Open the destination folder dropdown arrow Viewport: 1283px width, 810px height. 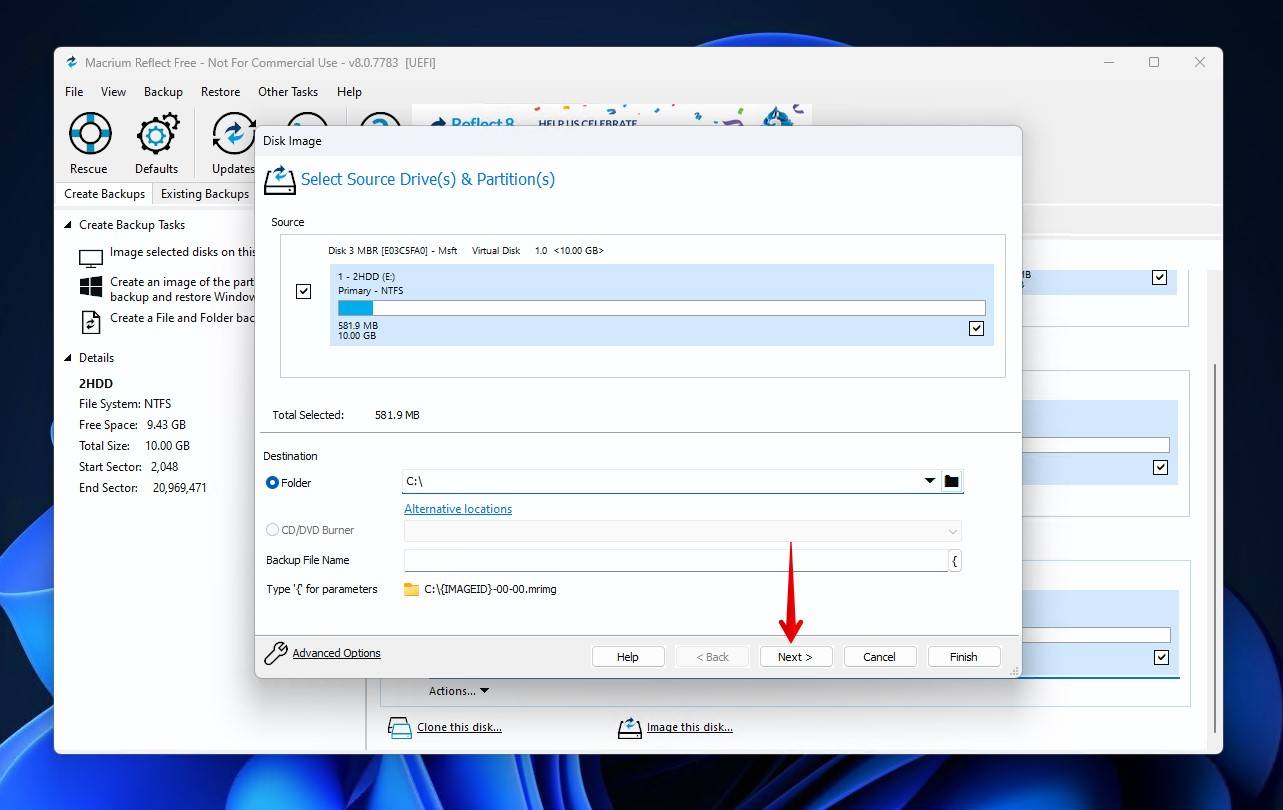tap(930, 482)
